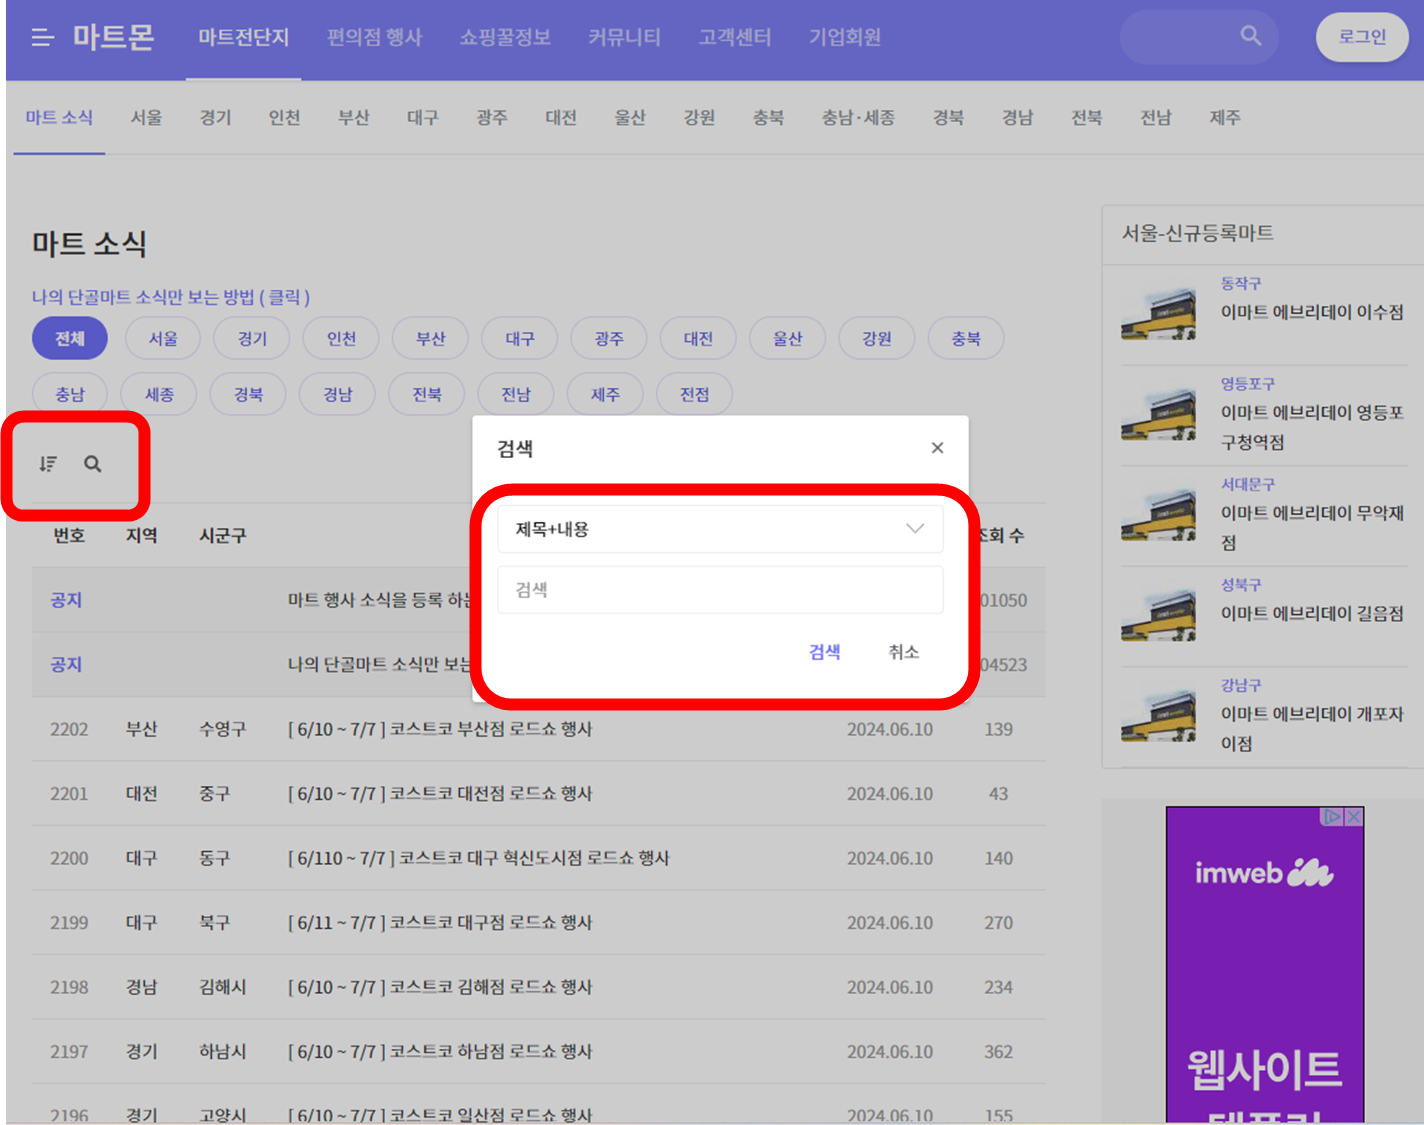This screenshot has width=1424, height=1125.
Task: Switch to the 마트전단지 menu
Action: [243, 37]
